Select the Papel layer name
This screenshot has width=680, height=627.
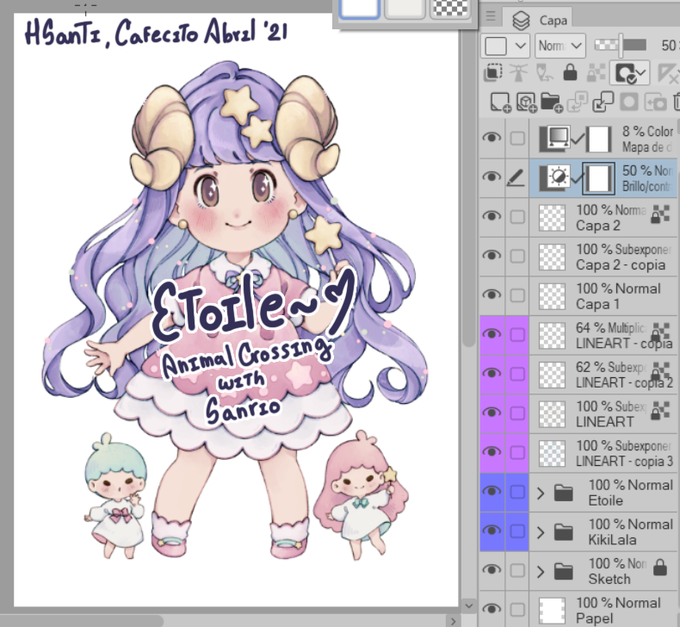coord(594,618)
